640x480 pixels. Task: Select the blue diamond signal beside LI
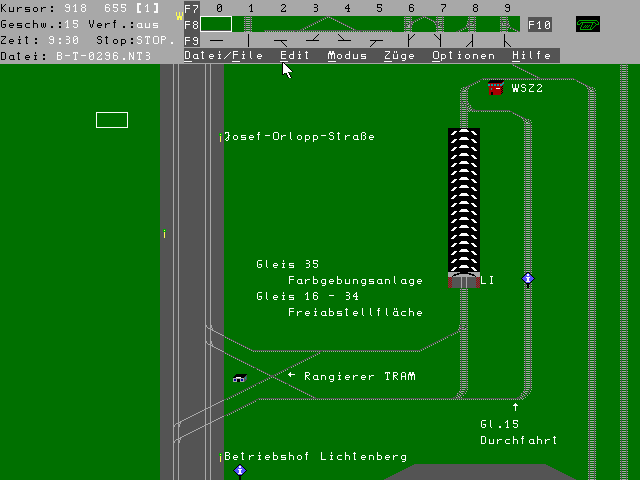click(528, 279)
